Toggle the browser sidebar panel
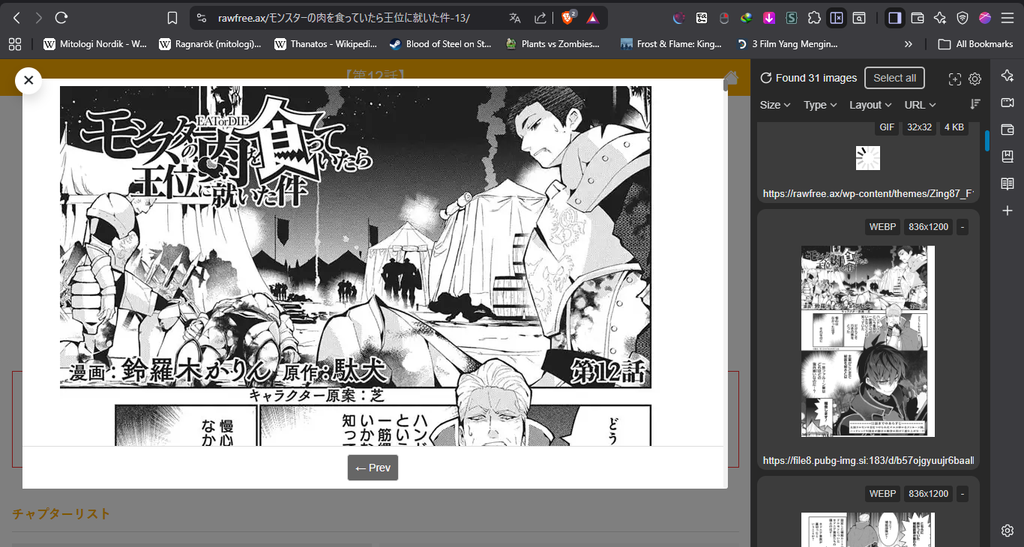 click(x=895, y=18)
